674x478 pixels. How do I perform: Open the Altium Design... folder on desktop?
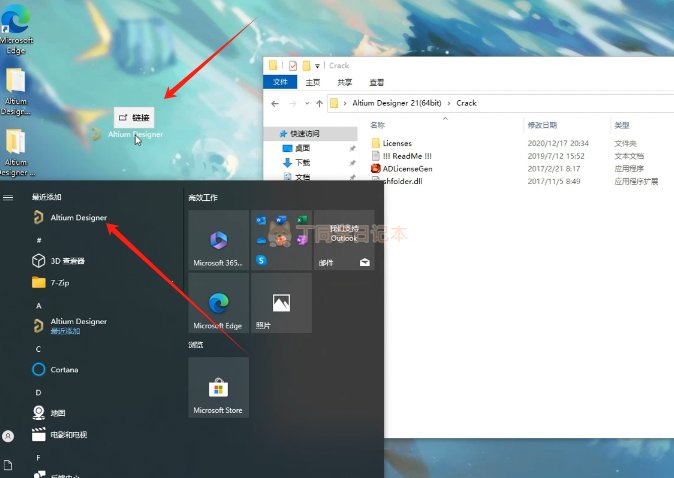pyautogui.click(x=15, y=92)
